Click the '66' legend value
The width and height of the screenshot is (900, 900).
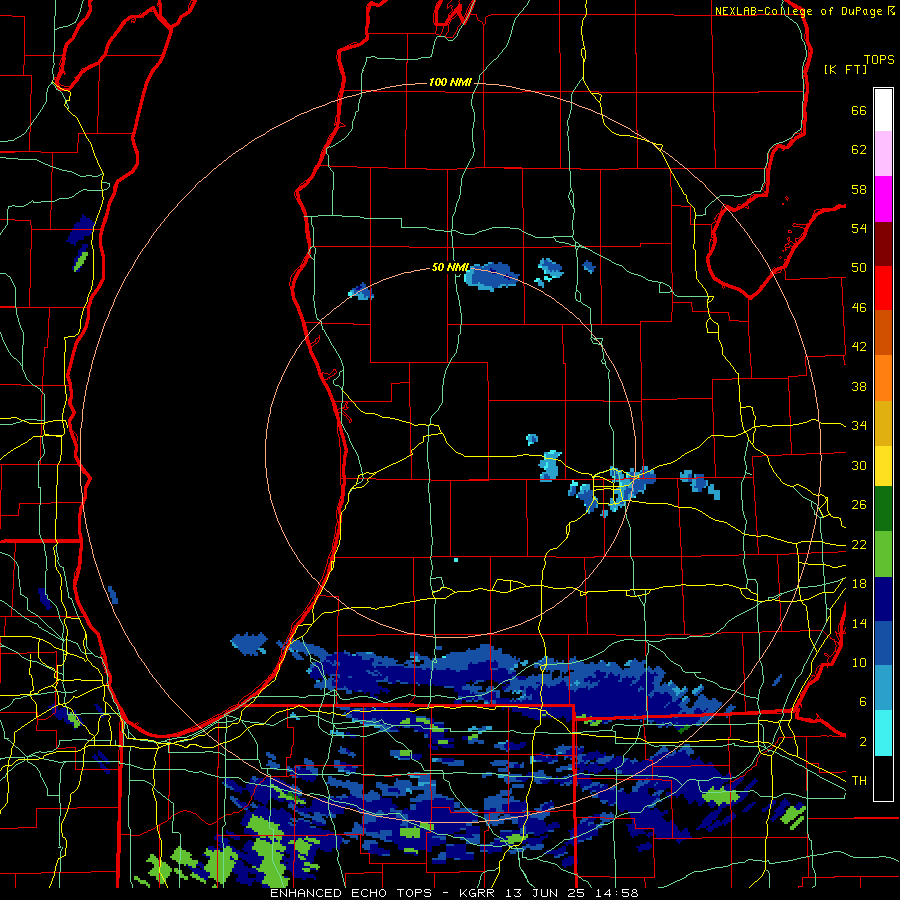click(x=859, y=110)
